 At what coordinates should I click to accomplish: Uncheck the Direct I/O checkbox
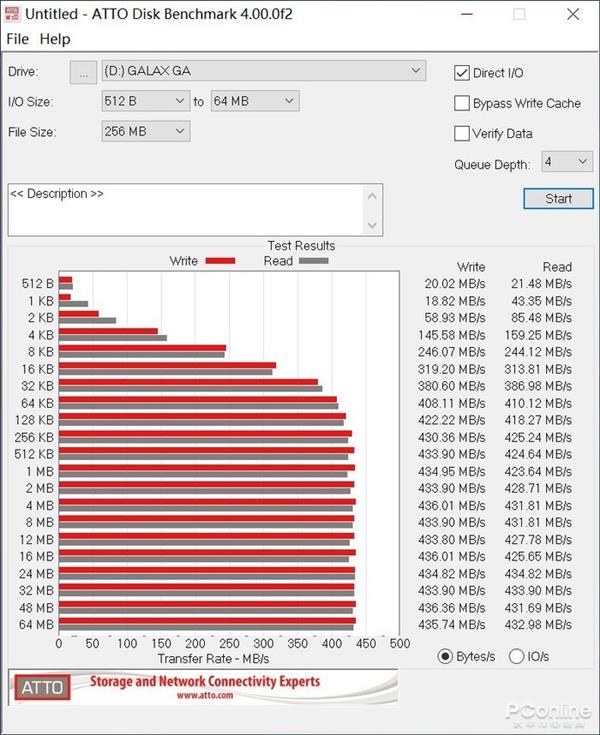pos(462,73)
